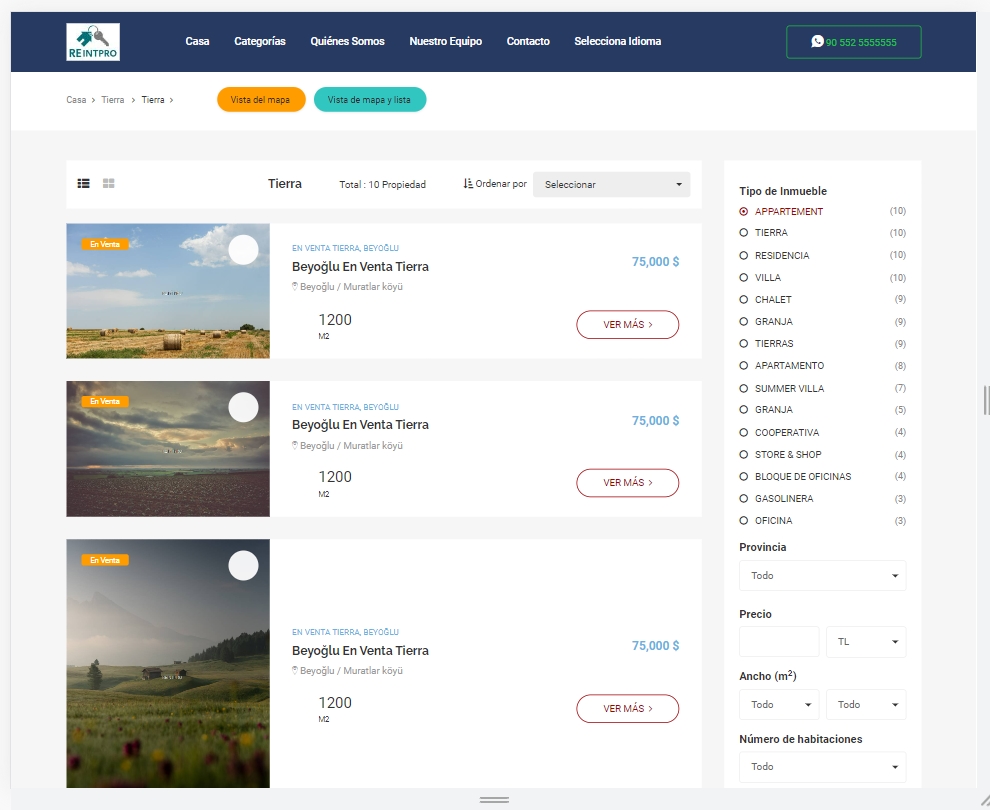
Task: Click En Venta badge on third listing
Action: pyautogui.click(x=105, y=560)
